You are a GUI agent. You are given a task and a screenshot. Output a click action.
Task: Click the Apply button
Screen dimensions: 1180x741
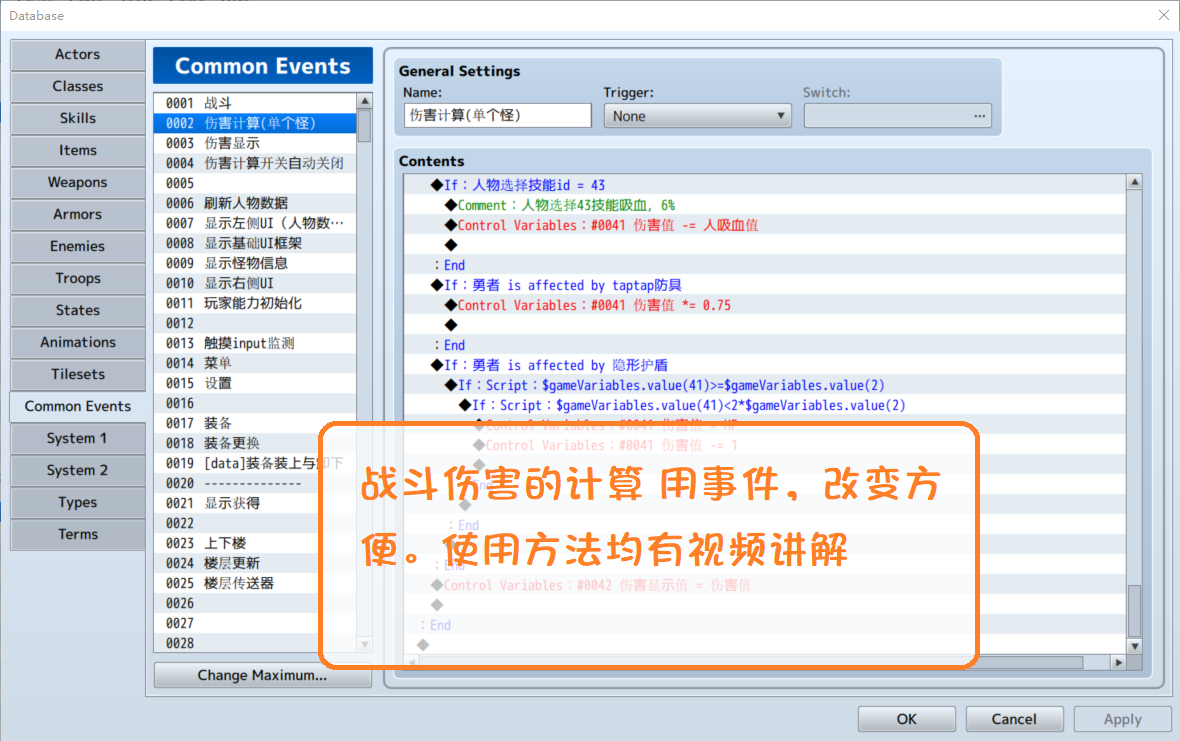coord(1123,719)
